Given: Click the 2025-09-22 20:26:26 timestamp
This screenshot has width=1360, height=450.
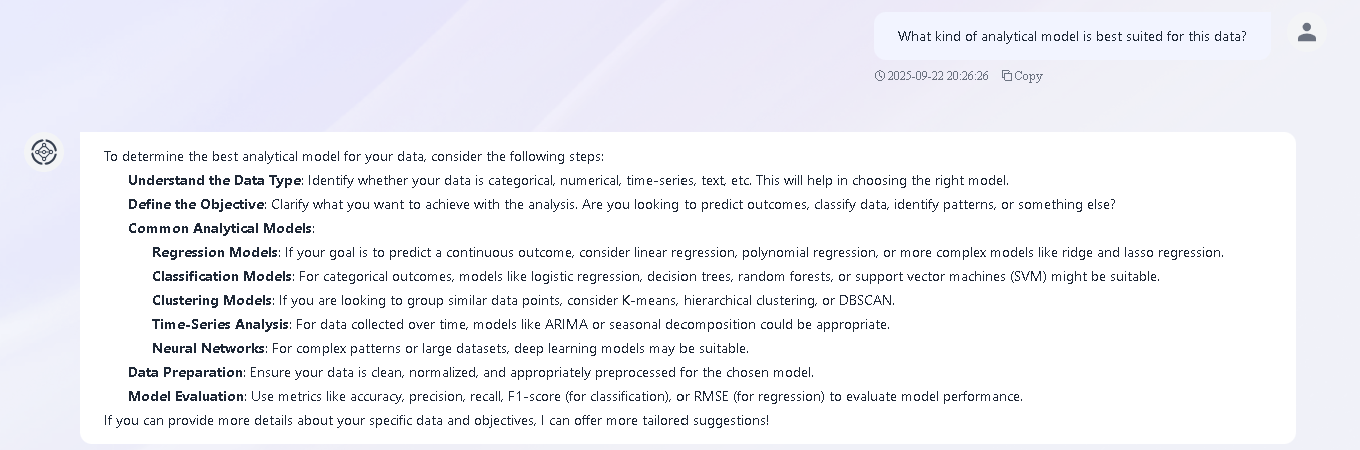Looking at the screenshot, I should click(938, 76).
